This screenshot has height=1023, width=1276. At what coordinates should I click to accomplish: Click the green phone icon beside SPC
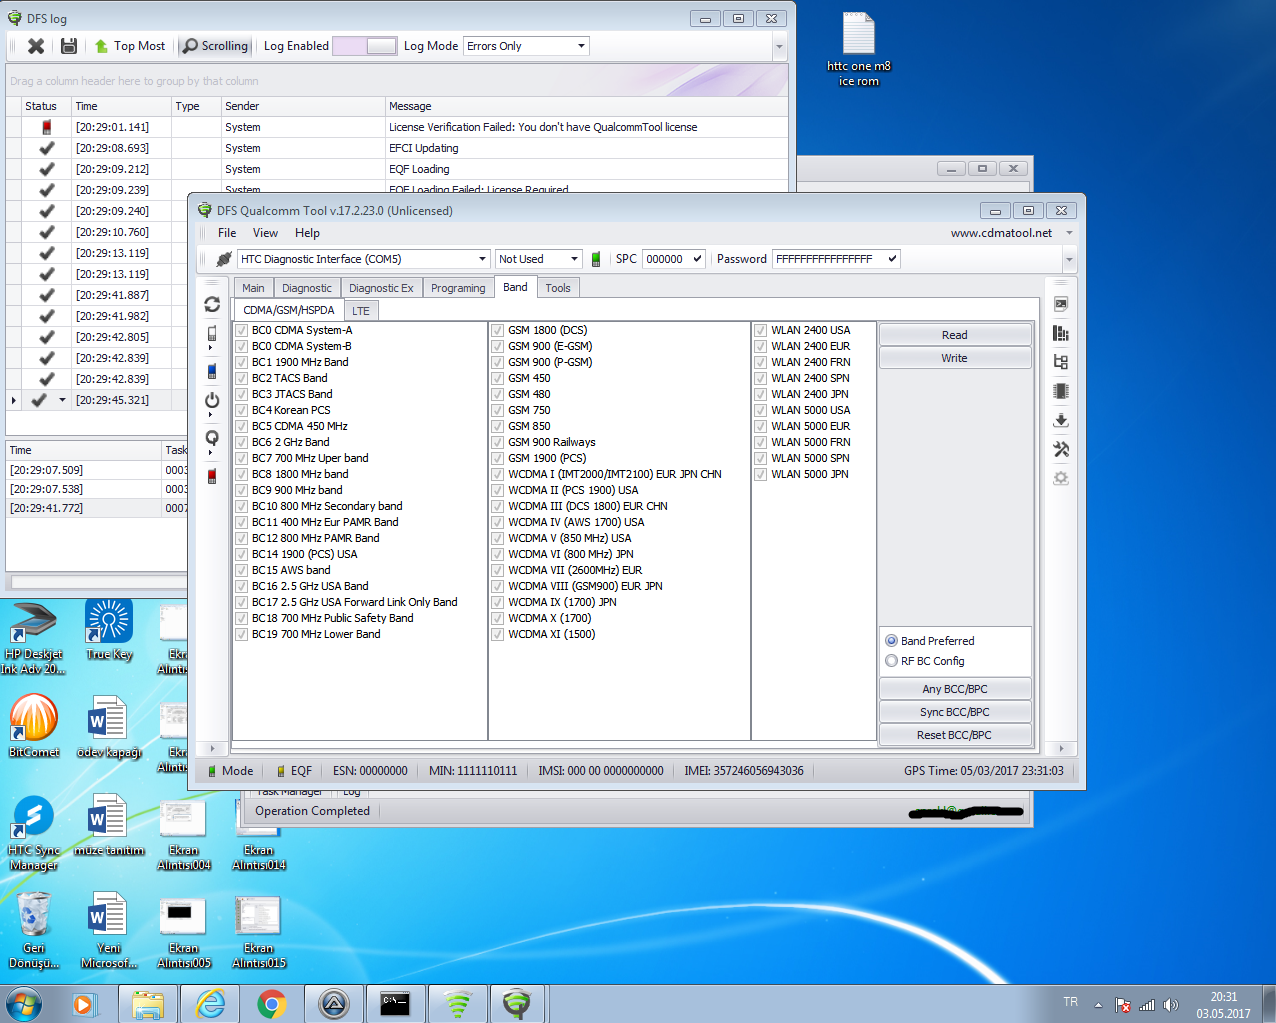[596, 259]
